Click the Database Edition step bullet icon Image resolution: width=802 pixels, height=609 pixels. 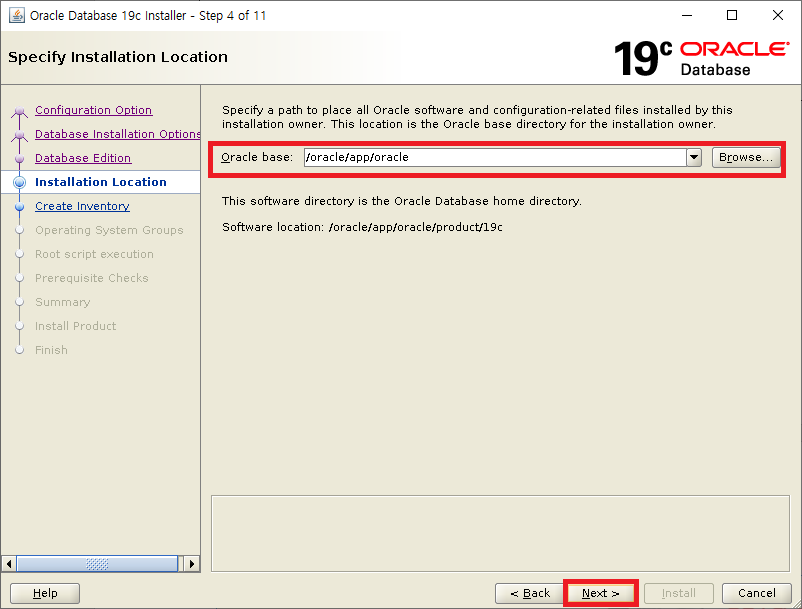pyautogui.click(x=19, y=159)
